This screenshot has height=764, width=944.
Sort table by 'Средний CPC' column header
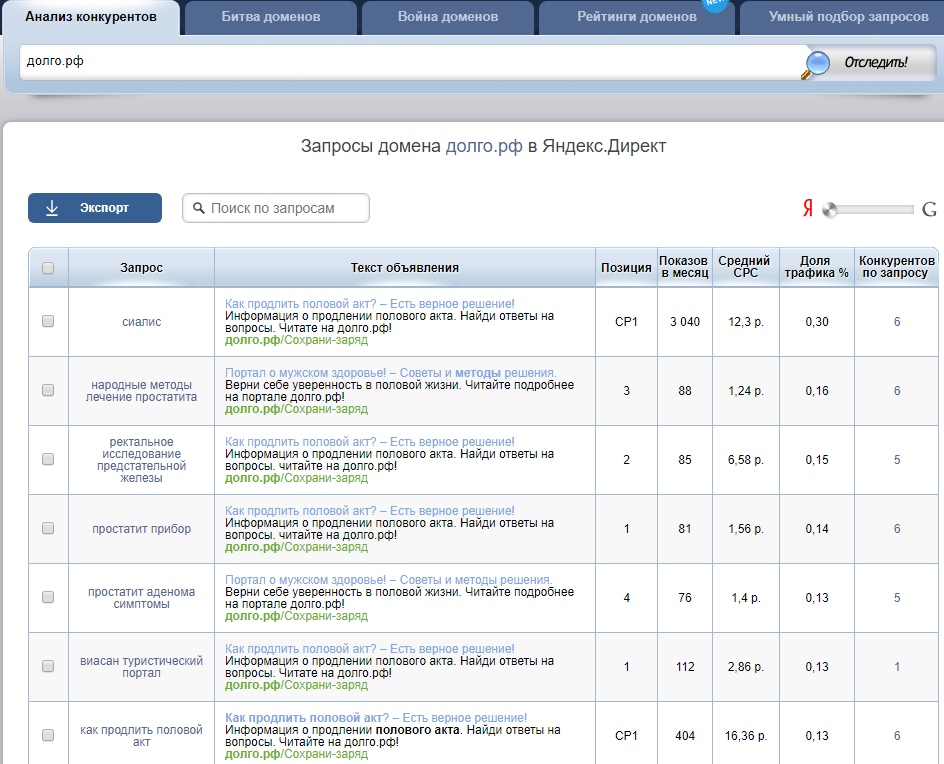(744, 267)
